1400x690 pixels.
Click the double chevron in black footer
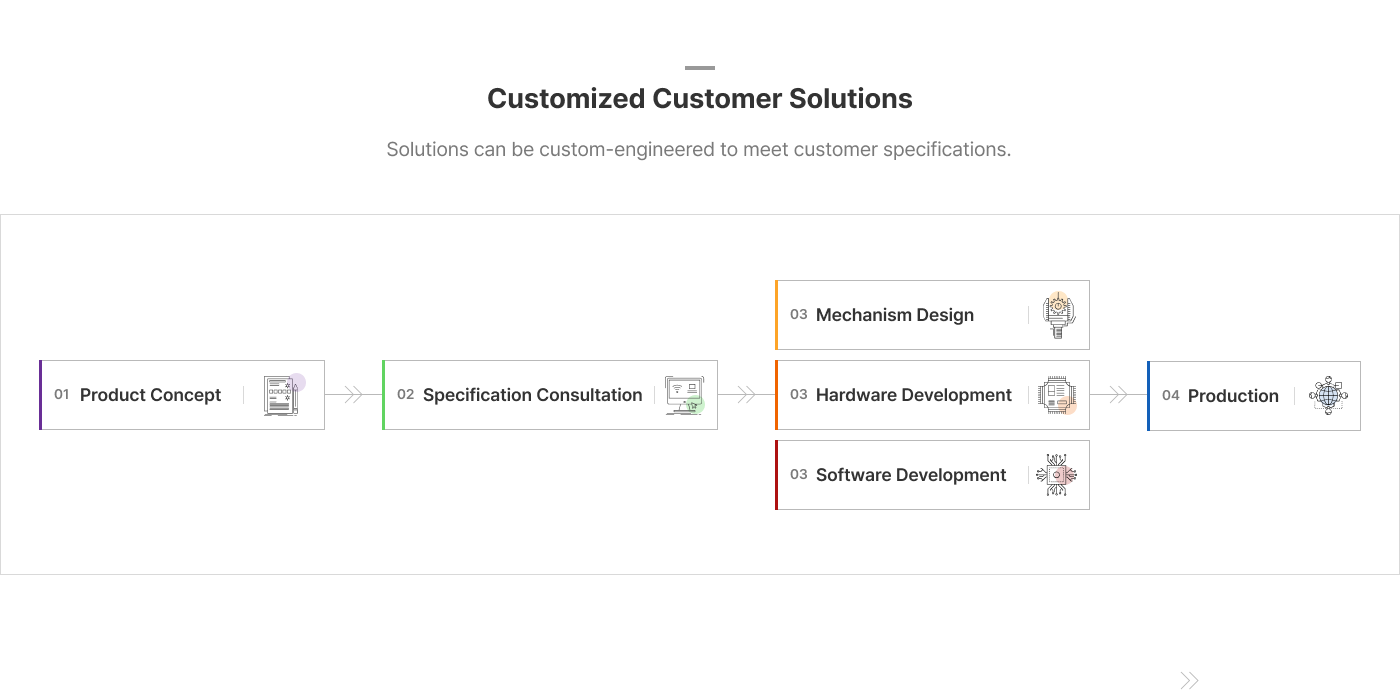tap(1189, 681)
